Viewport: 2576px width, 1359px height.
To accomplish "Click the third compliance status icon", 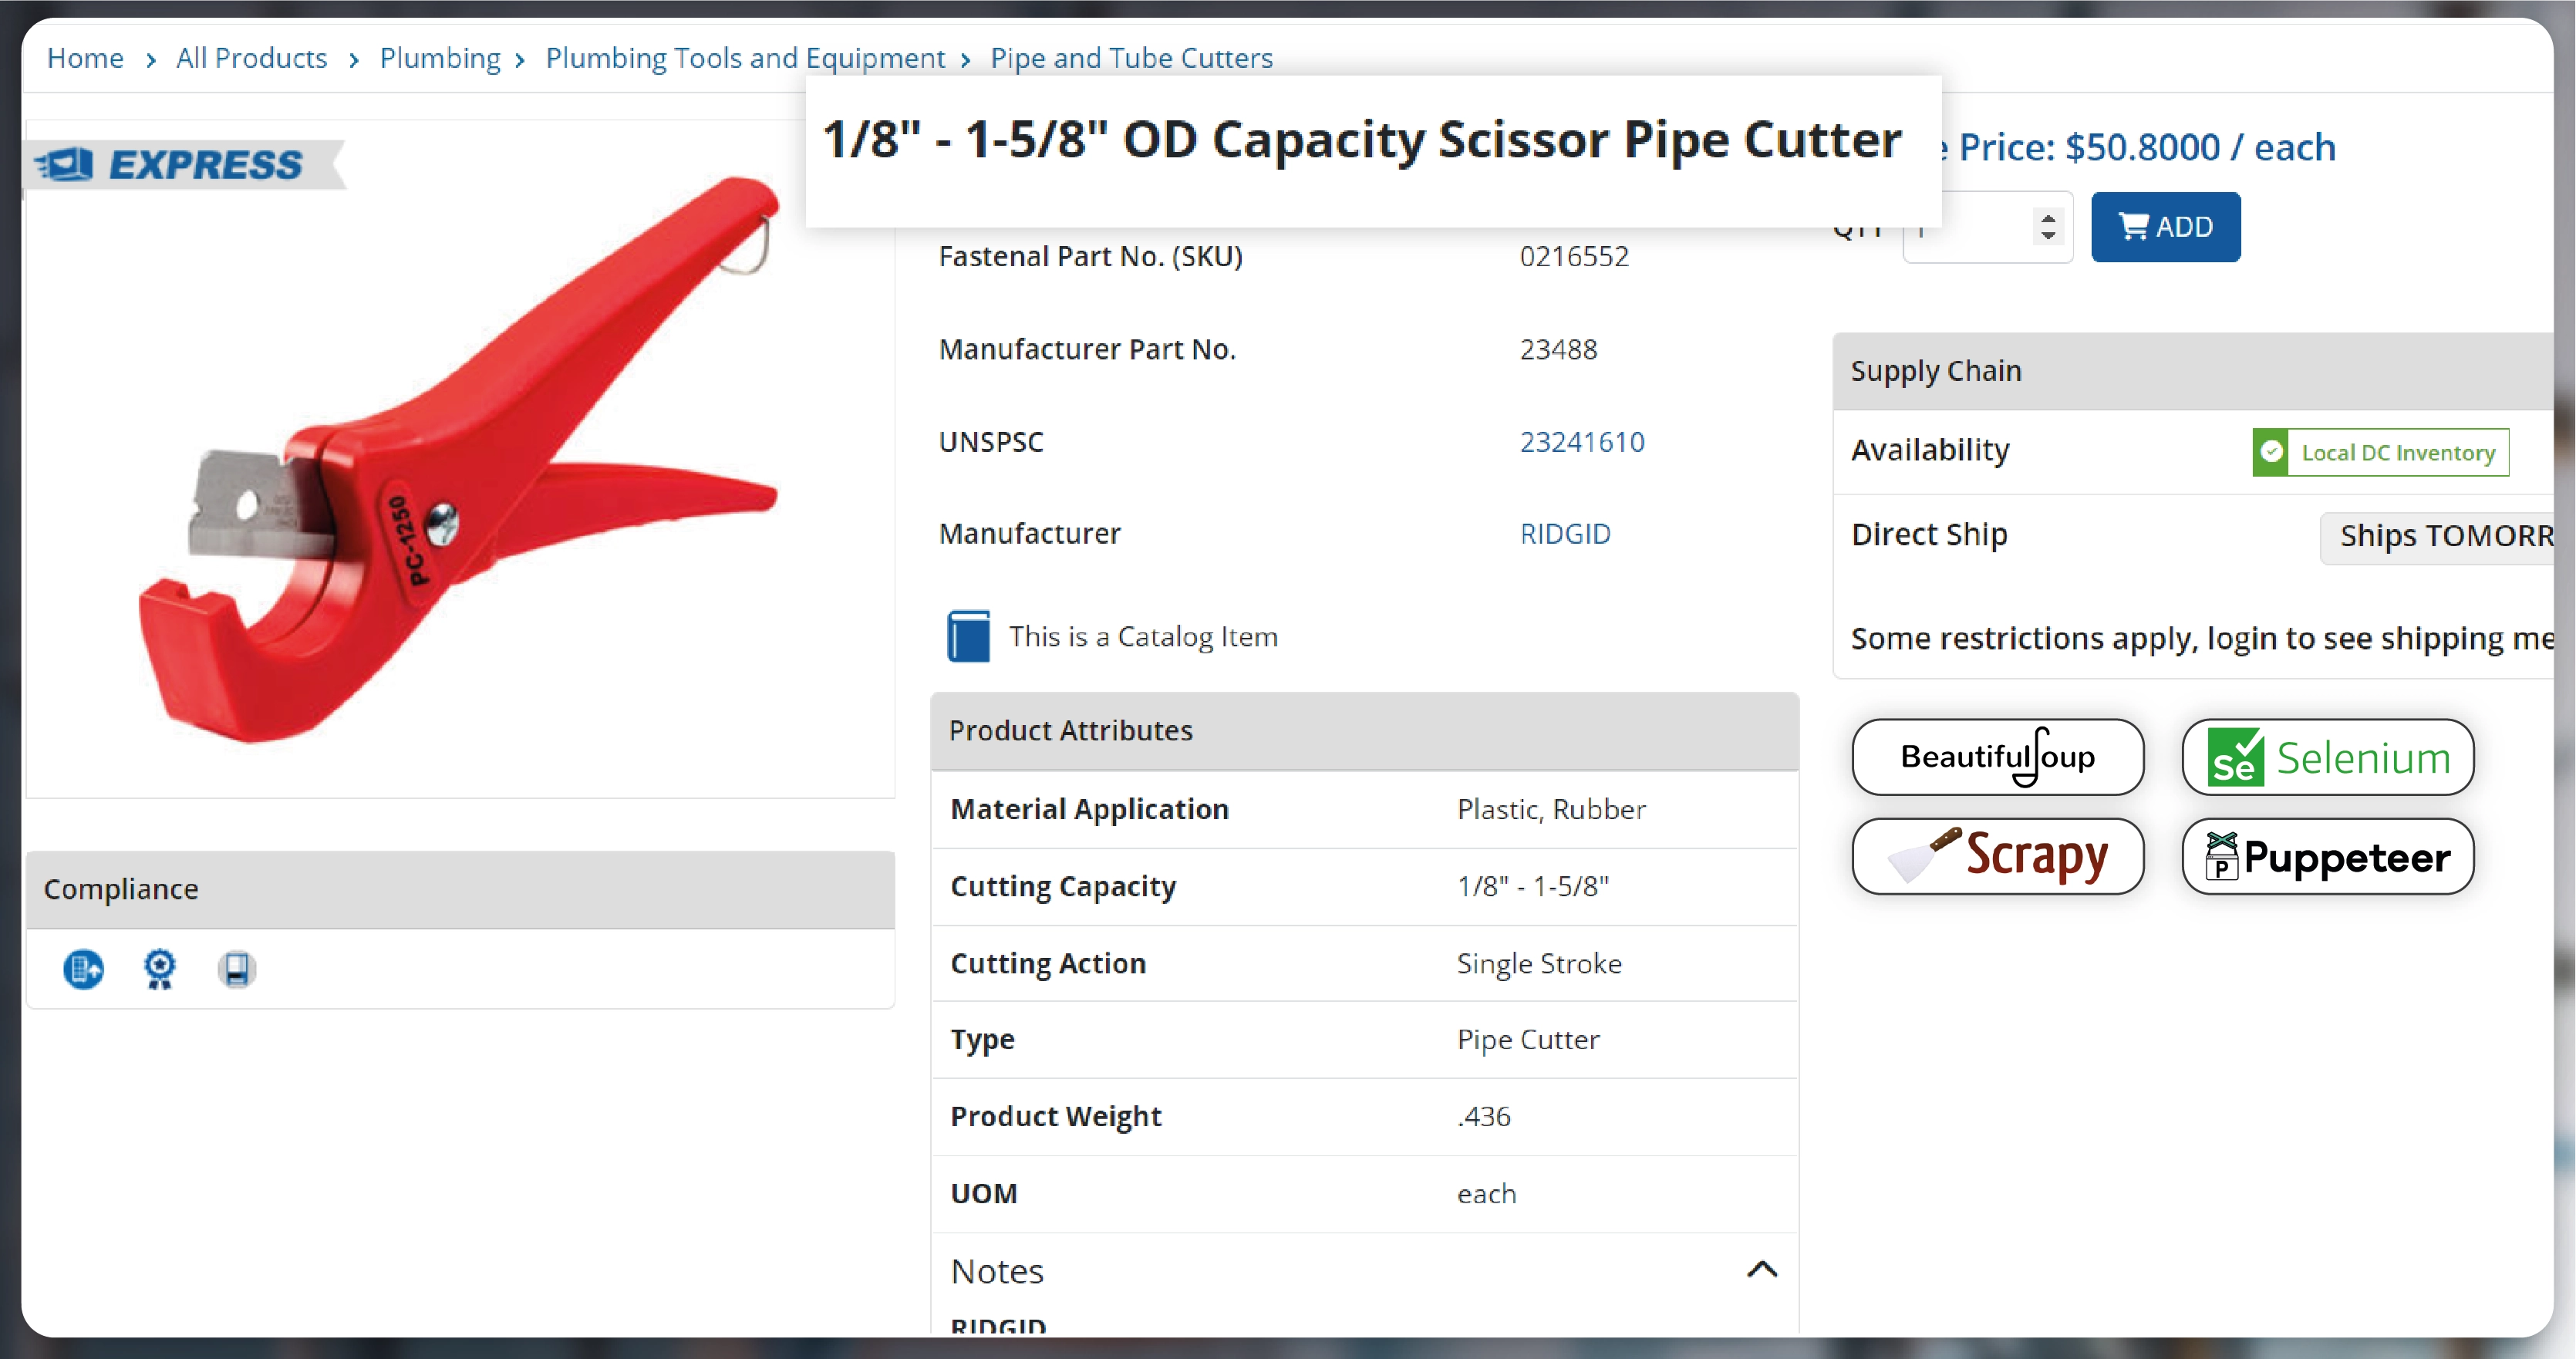I will pyautogui.click(x=238, y=969).
